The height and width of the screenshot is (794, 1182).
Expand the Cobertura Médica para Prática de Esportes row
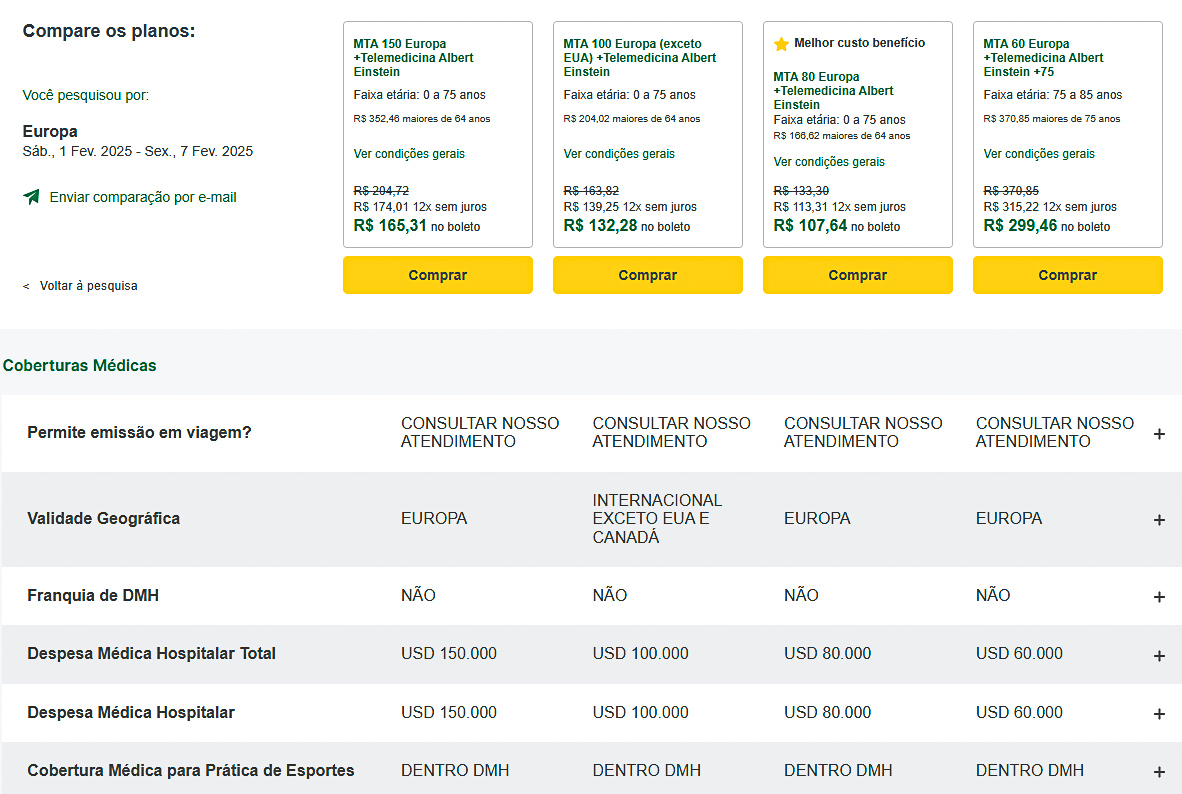[x=1159, y=771]
